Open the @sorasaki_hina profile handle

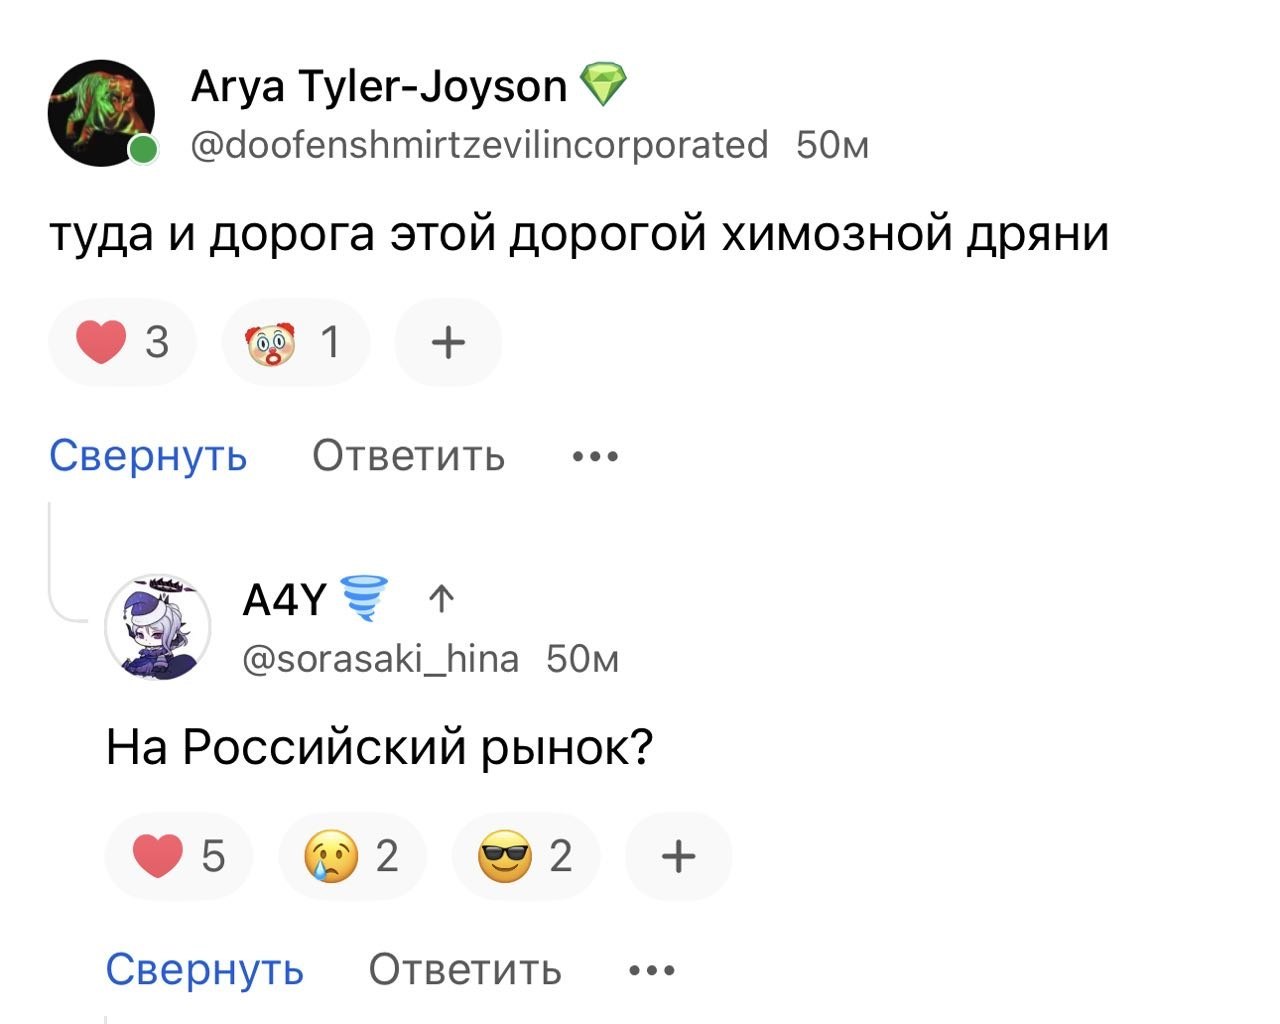(381, 659)
